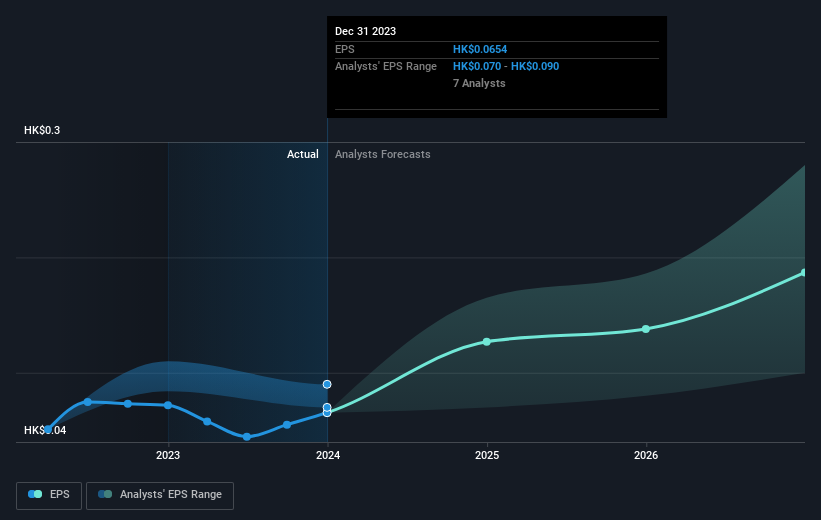The image size is (821, 520).
Task: Click the 2026 EPS forecast data point
Action: 646,329
